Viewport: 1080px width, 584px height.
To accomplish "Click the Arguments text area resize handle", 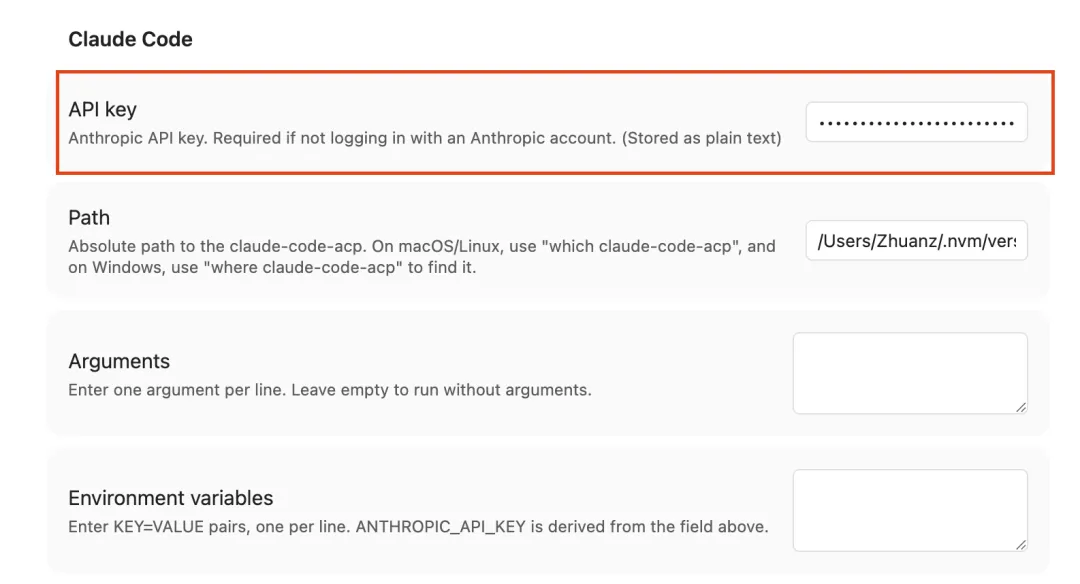I will point(1021,407).
